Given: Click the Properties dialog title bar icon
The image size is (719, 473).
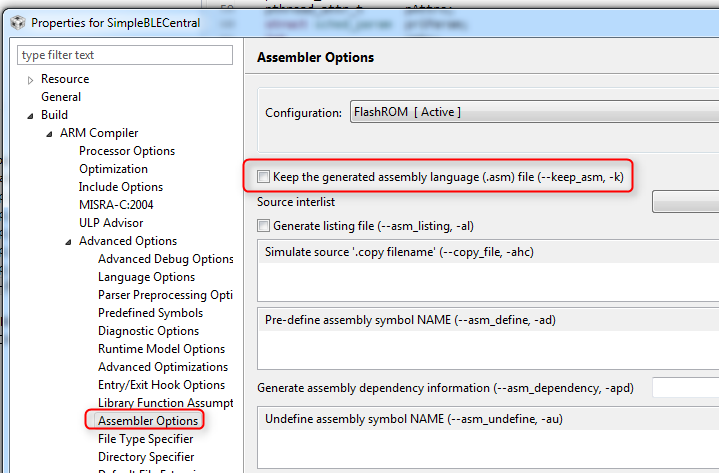Looking at the screenshot, I should pyautogui.click(x=16, y=21).
